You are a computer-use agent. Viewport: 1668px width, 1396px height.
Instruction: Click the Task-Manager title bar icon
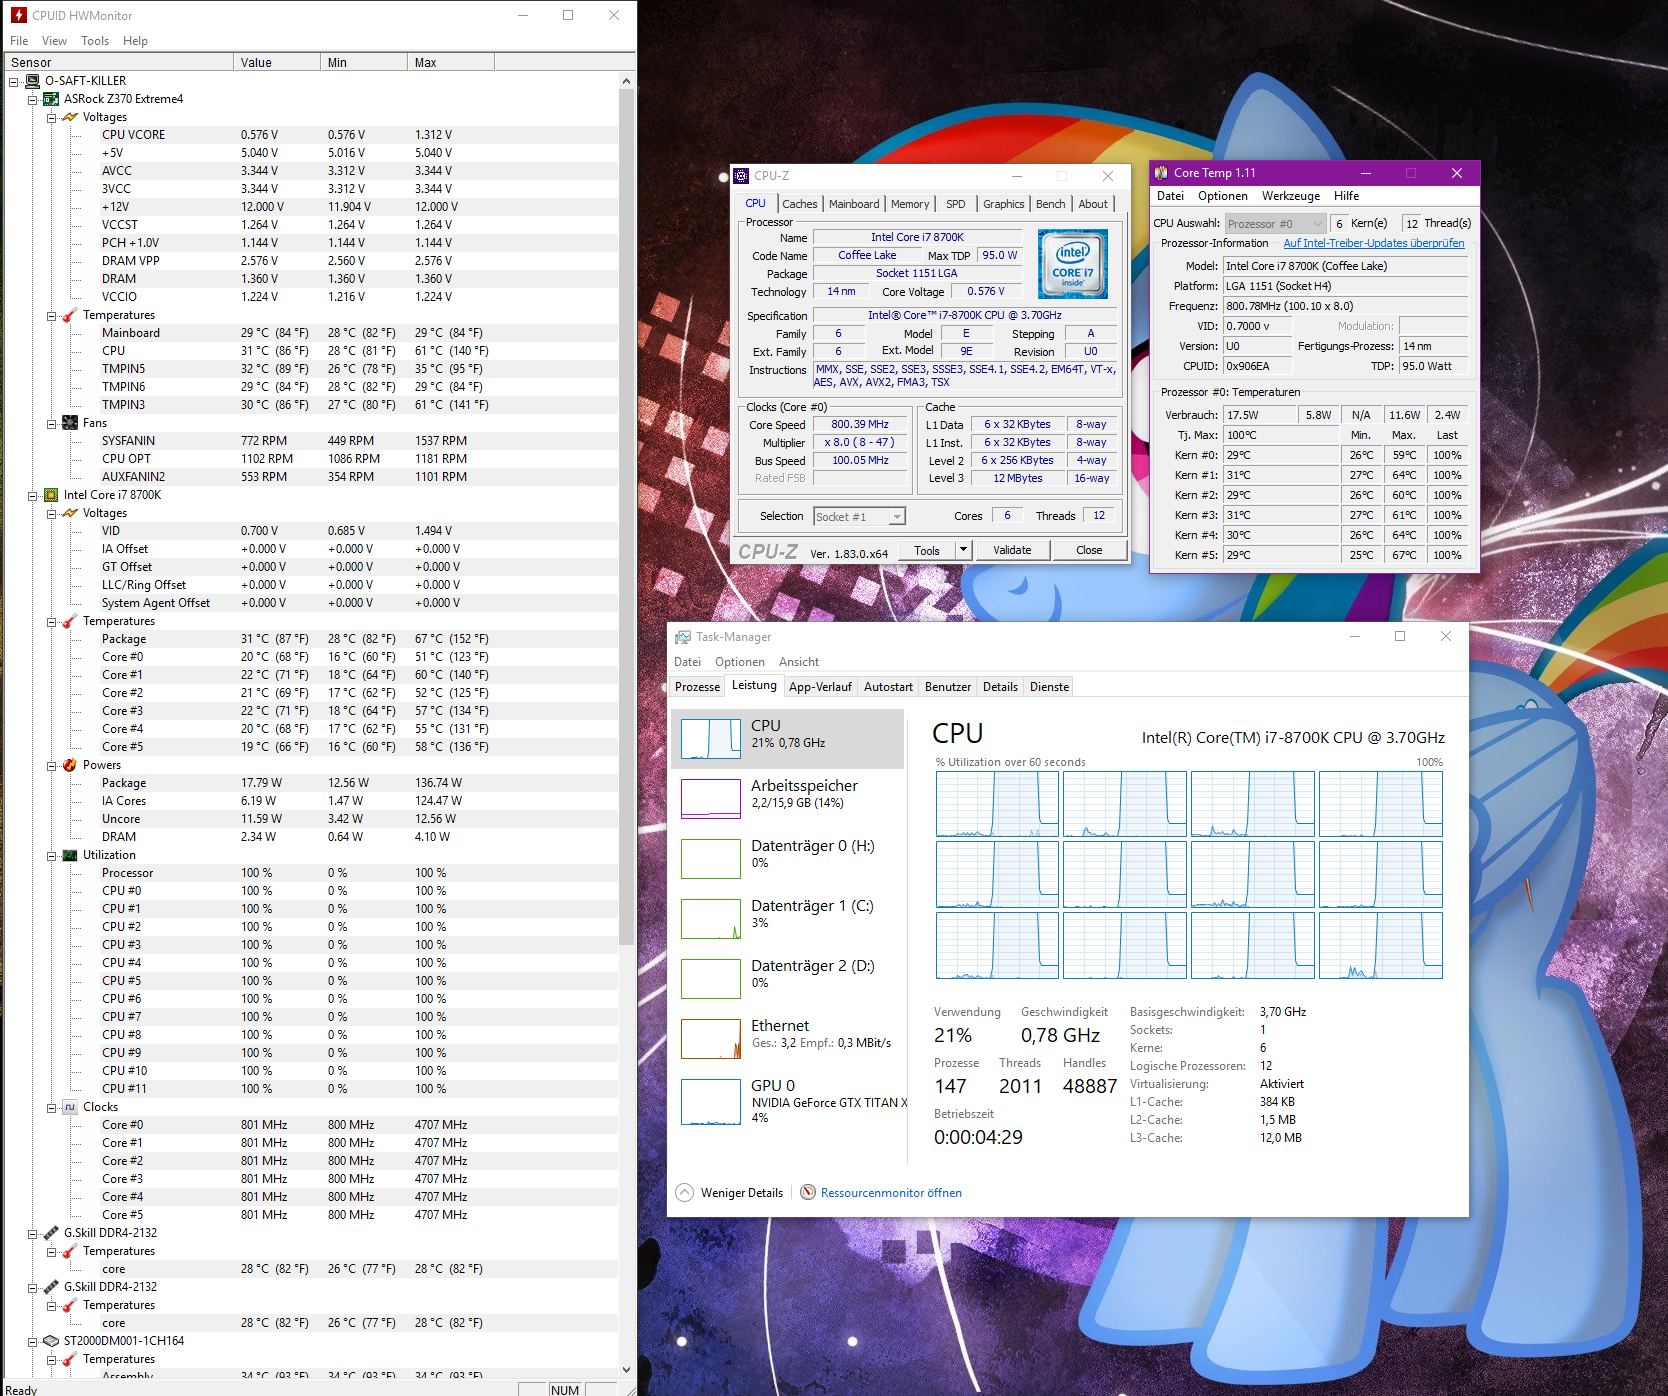coord(683,637)
